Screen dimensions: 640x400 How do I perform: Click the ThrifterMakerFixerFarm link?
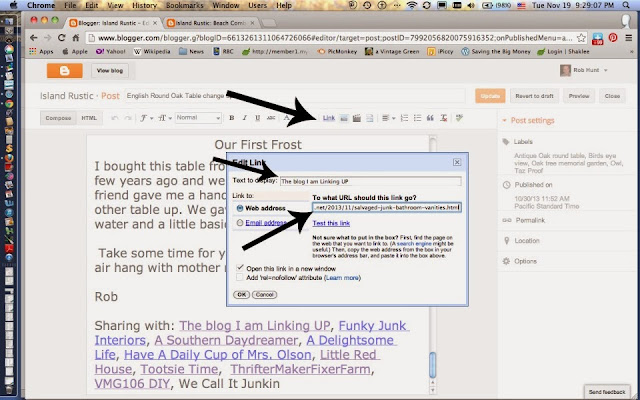point(300,369)
